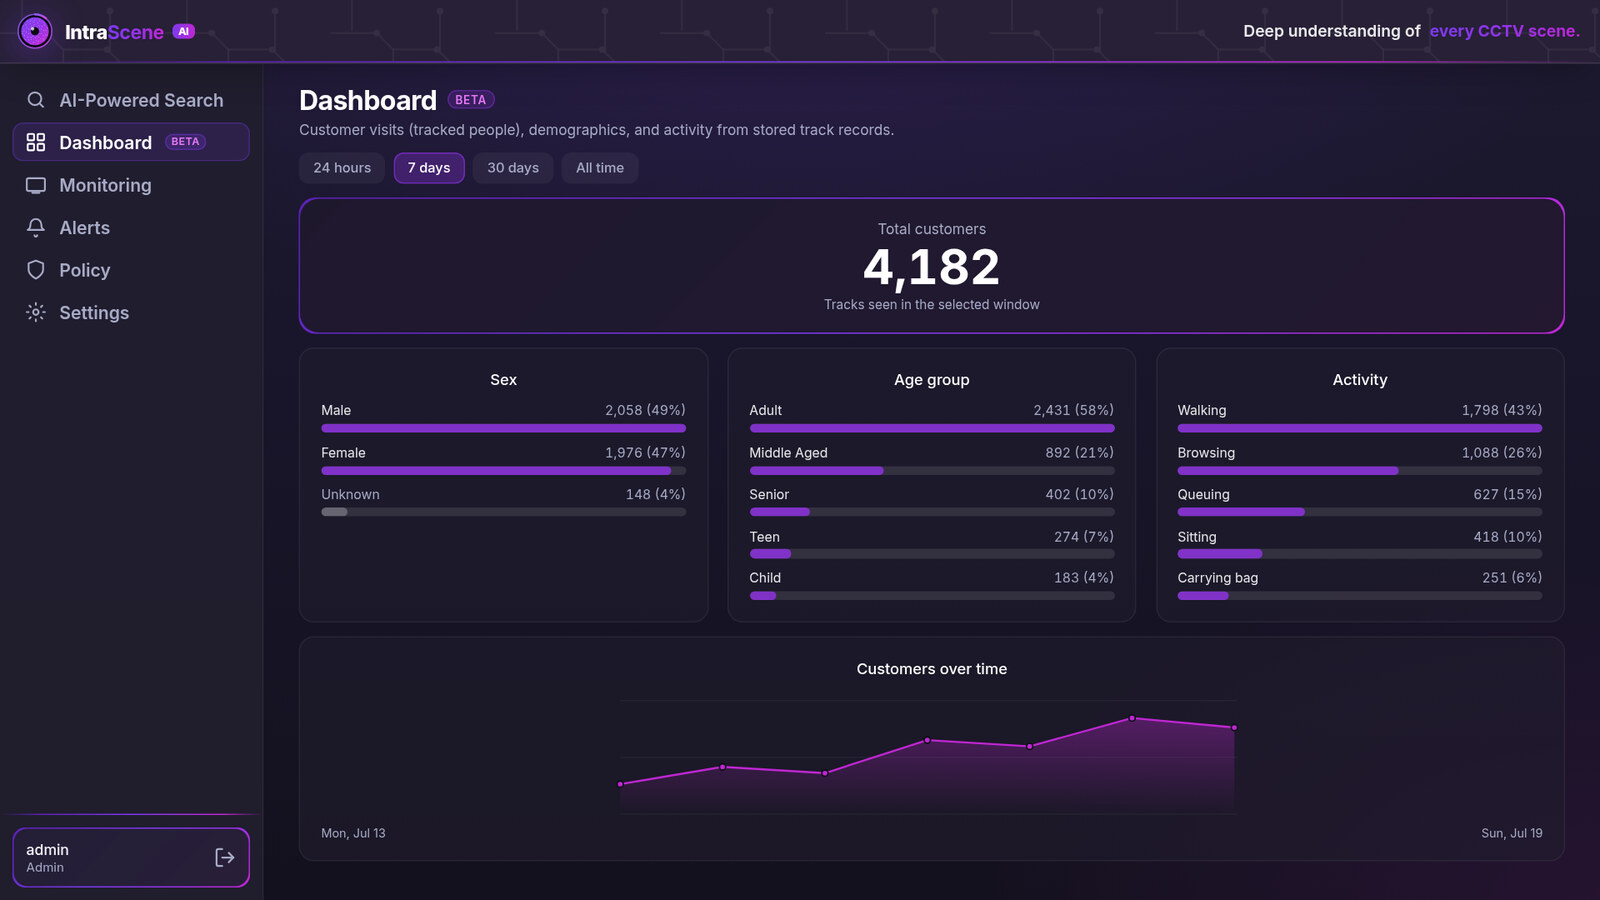Select the All time range
The height and width of the screenshot is (900, 1600).
pos(600,168)
